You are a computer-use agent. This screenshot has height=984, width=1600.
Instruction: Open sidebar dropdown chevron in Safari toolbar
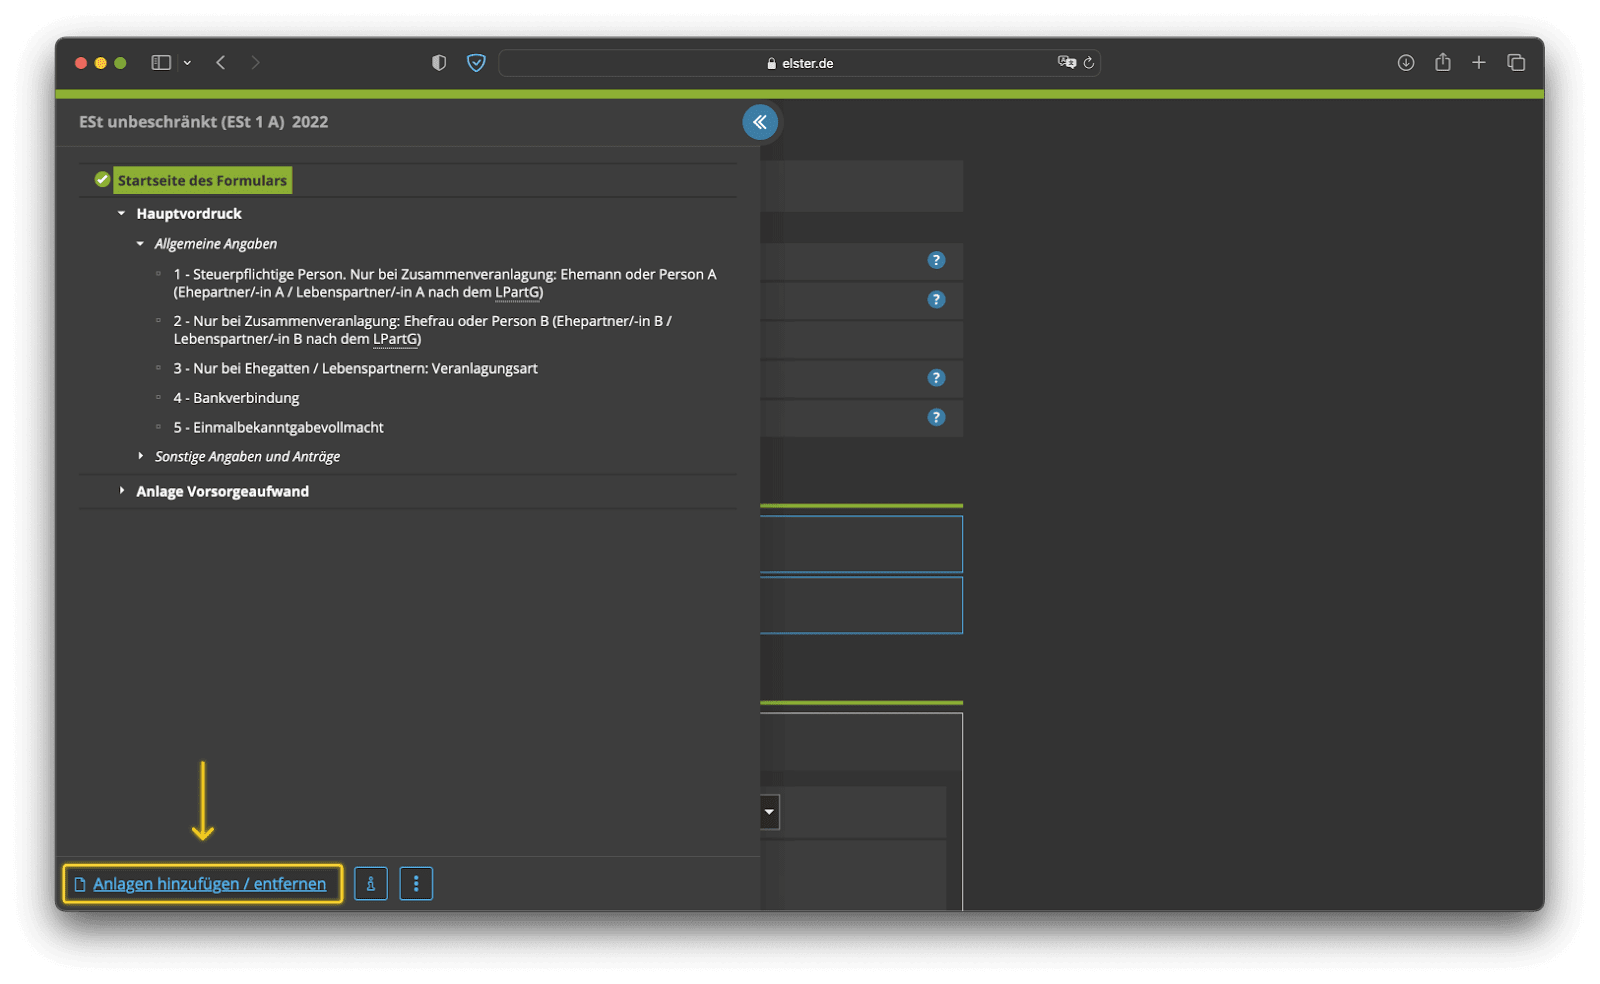point(187,62)
